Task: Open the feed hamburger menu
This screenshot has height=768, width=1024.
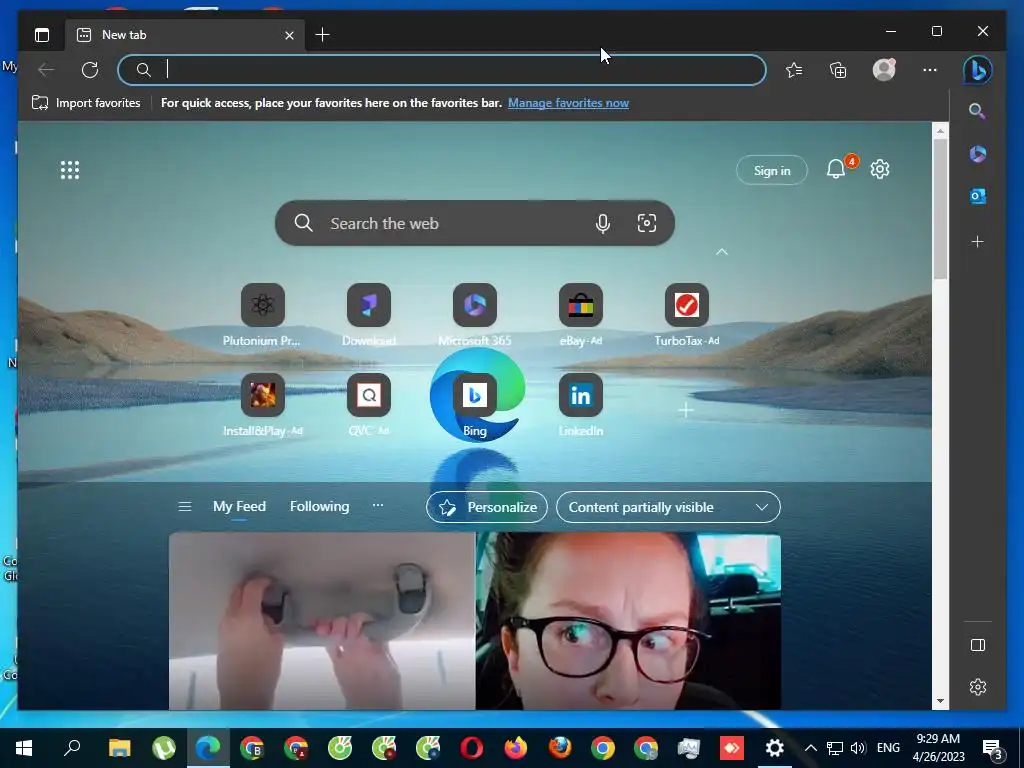Action: point(185,507)
